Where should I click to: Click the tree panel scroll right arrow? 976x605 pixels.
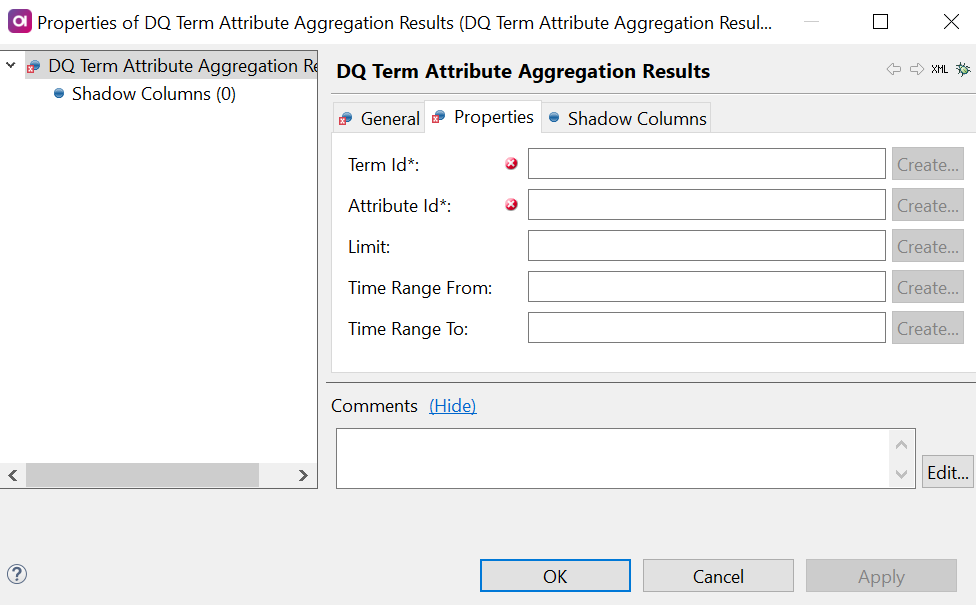click(303, 476)
